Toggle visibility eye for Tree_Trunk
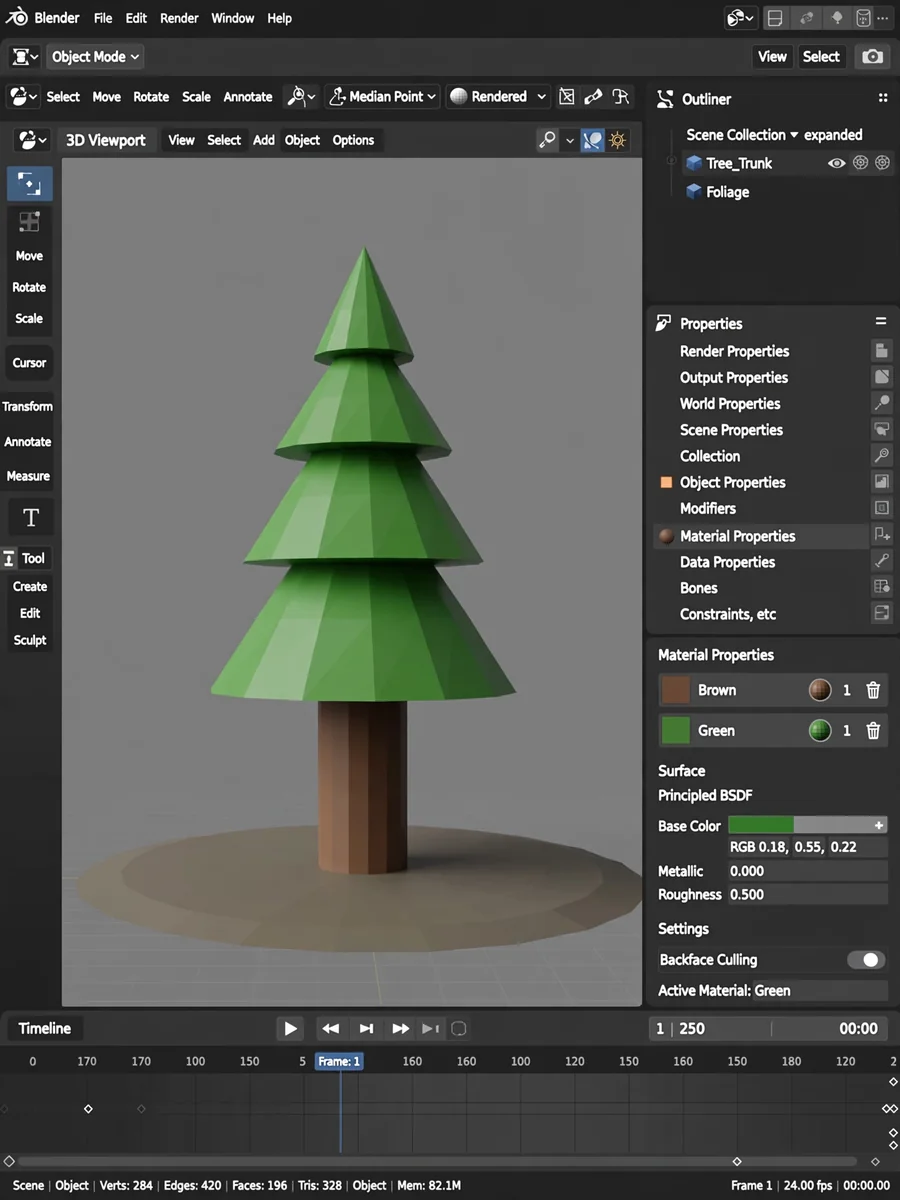The image size is (900, 1200). pyautogui.click(x=836, y=163)
